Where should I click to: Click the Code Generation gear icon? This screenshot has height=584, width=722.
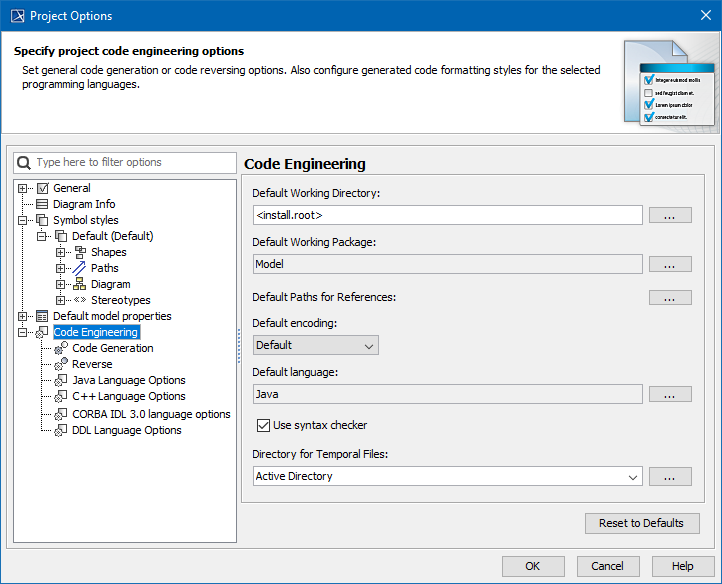pos(61,348)
